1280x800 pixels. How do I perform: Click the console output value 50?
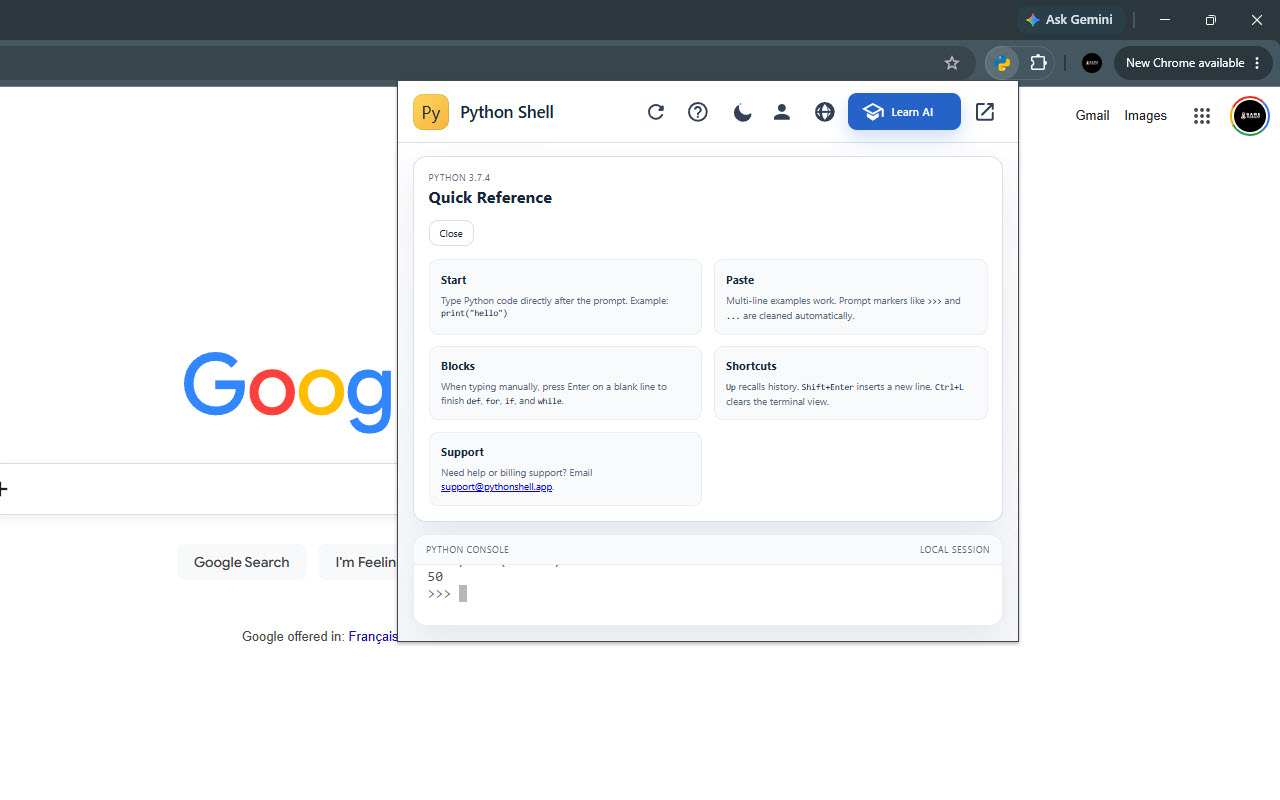[435, 577]
